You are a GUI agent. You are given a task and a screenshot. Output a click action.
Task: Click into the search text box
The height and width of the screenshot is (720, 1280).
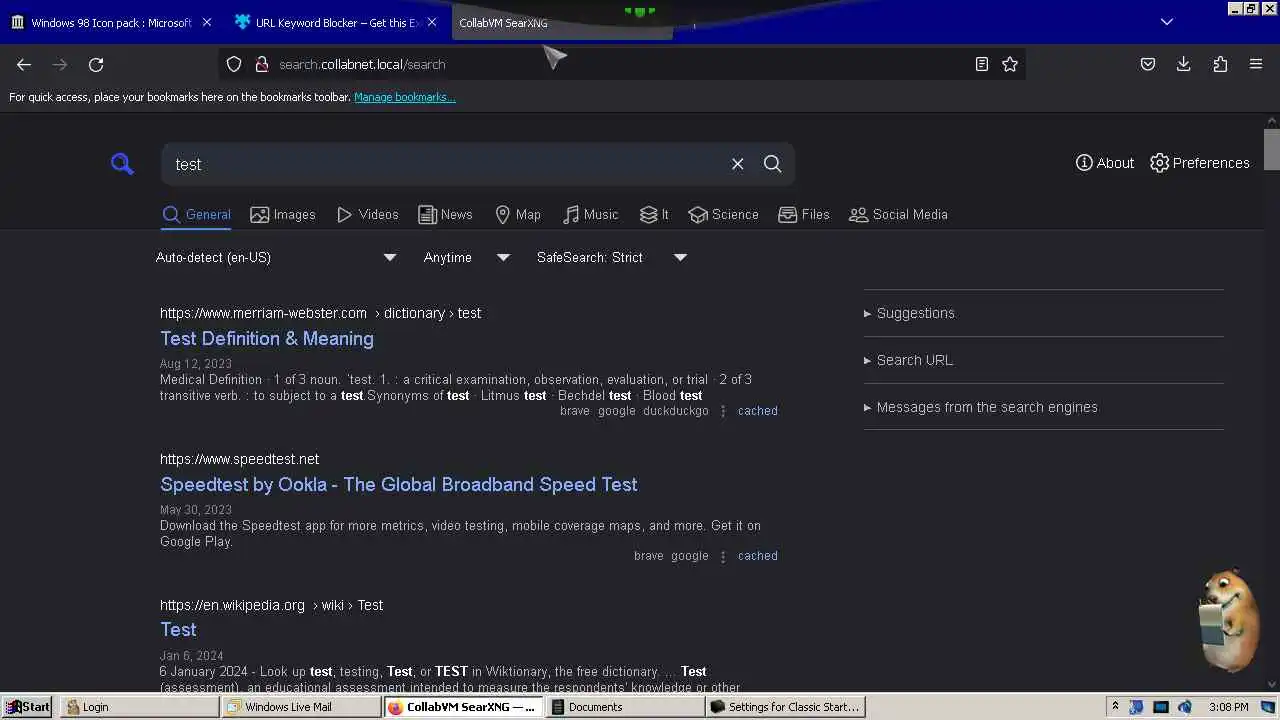click(x=445, y=164)
